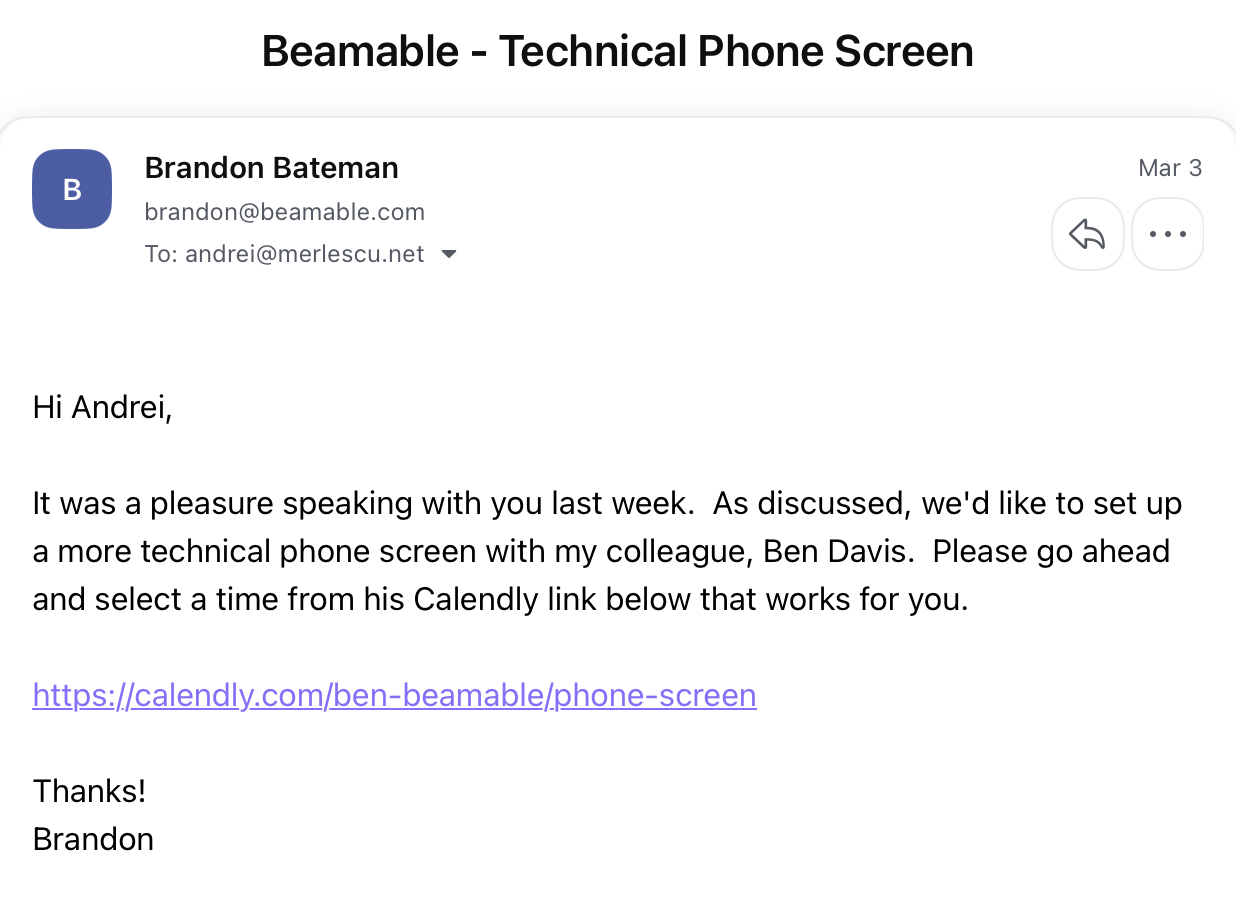Click the 'Brandon' signature at the bottom
This screenshot has width=1236, height=911.
click(x=93, y=838)
